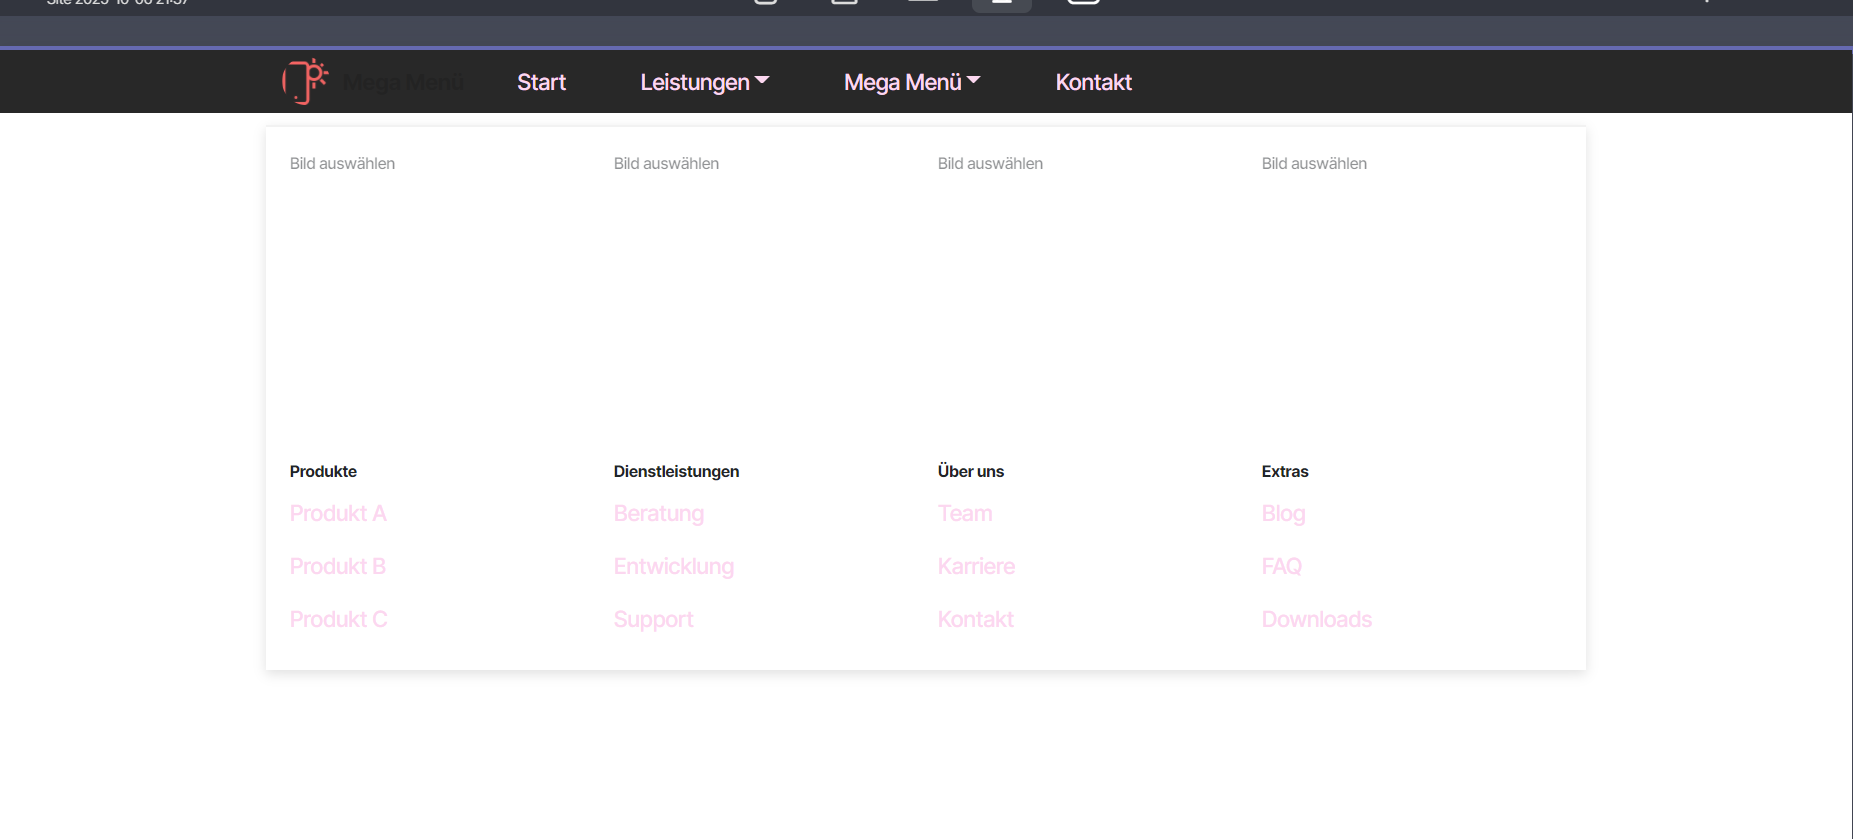Select the Produkt C link
Image resolution: width=1853 pixels, height=839 pixels.
[338, 620]
